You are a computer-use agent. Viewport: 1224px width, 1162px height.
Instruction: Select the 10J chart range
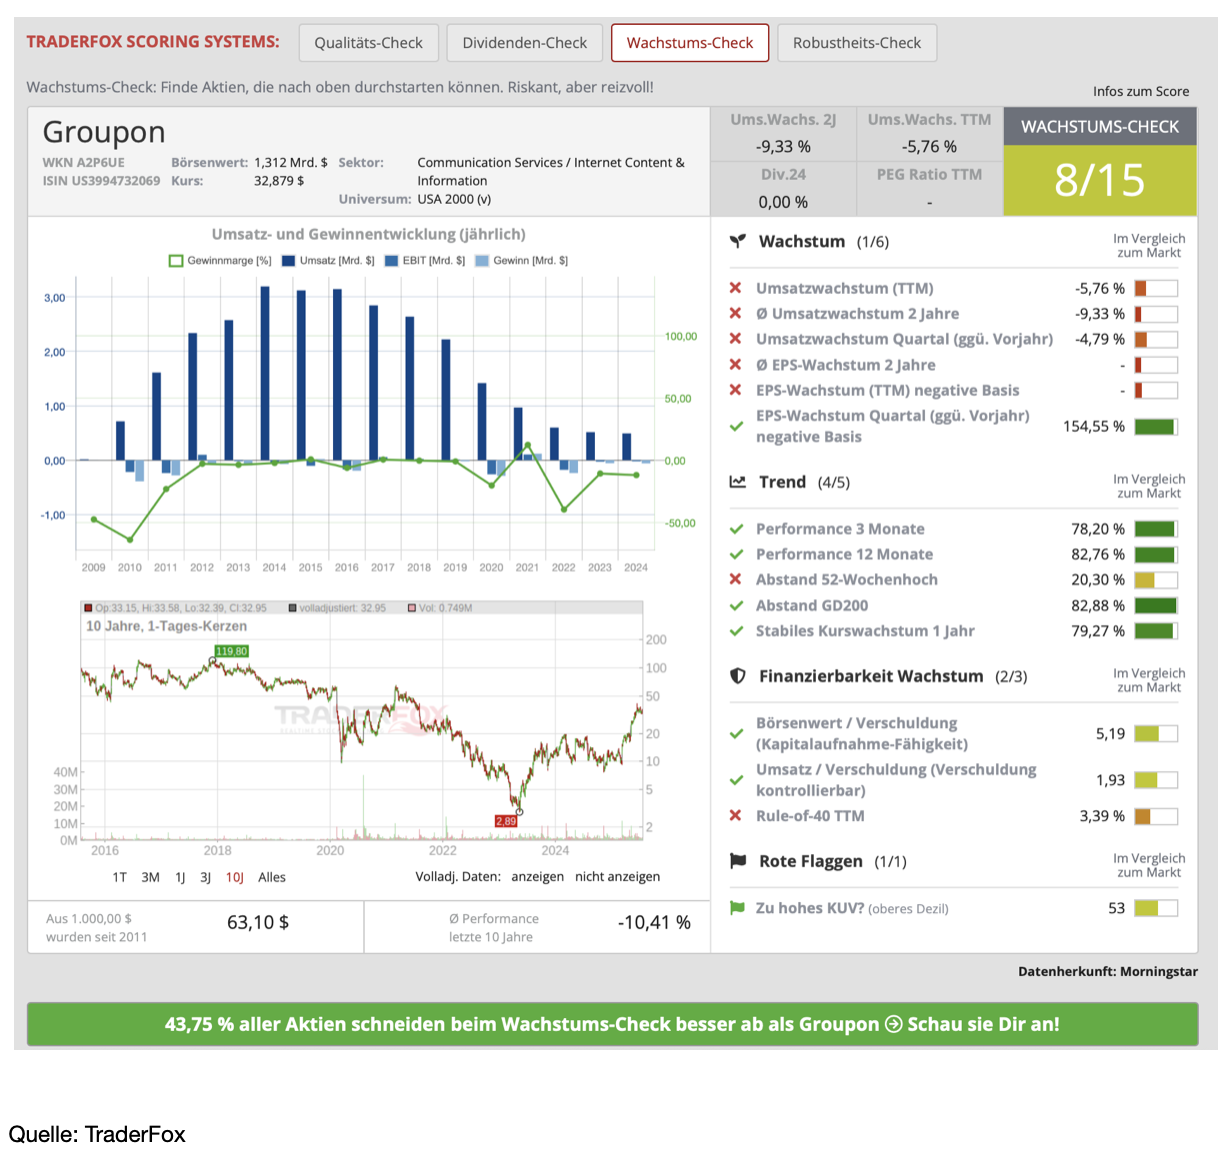pos(235,877)
